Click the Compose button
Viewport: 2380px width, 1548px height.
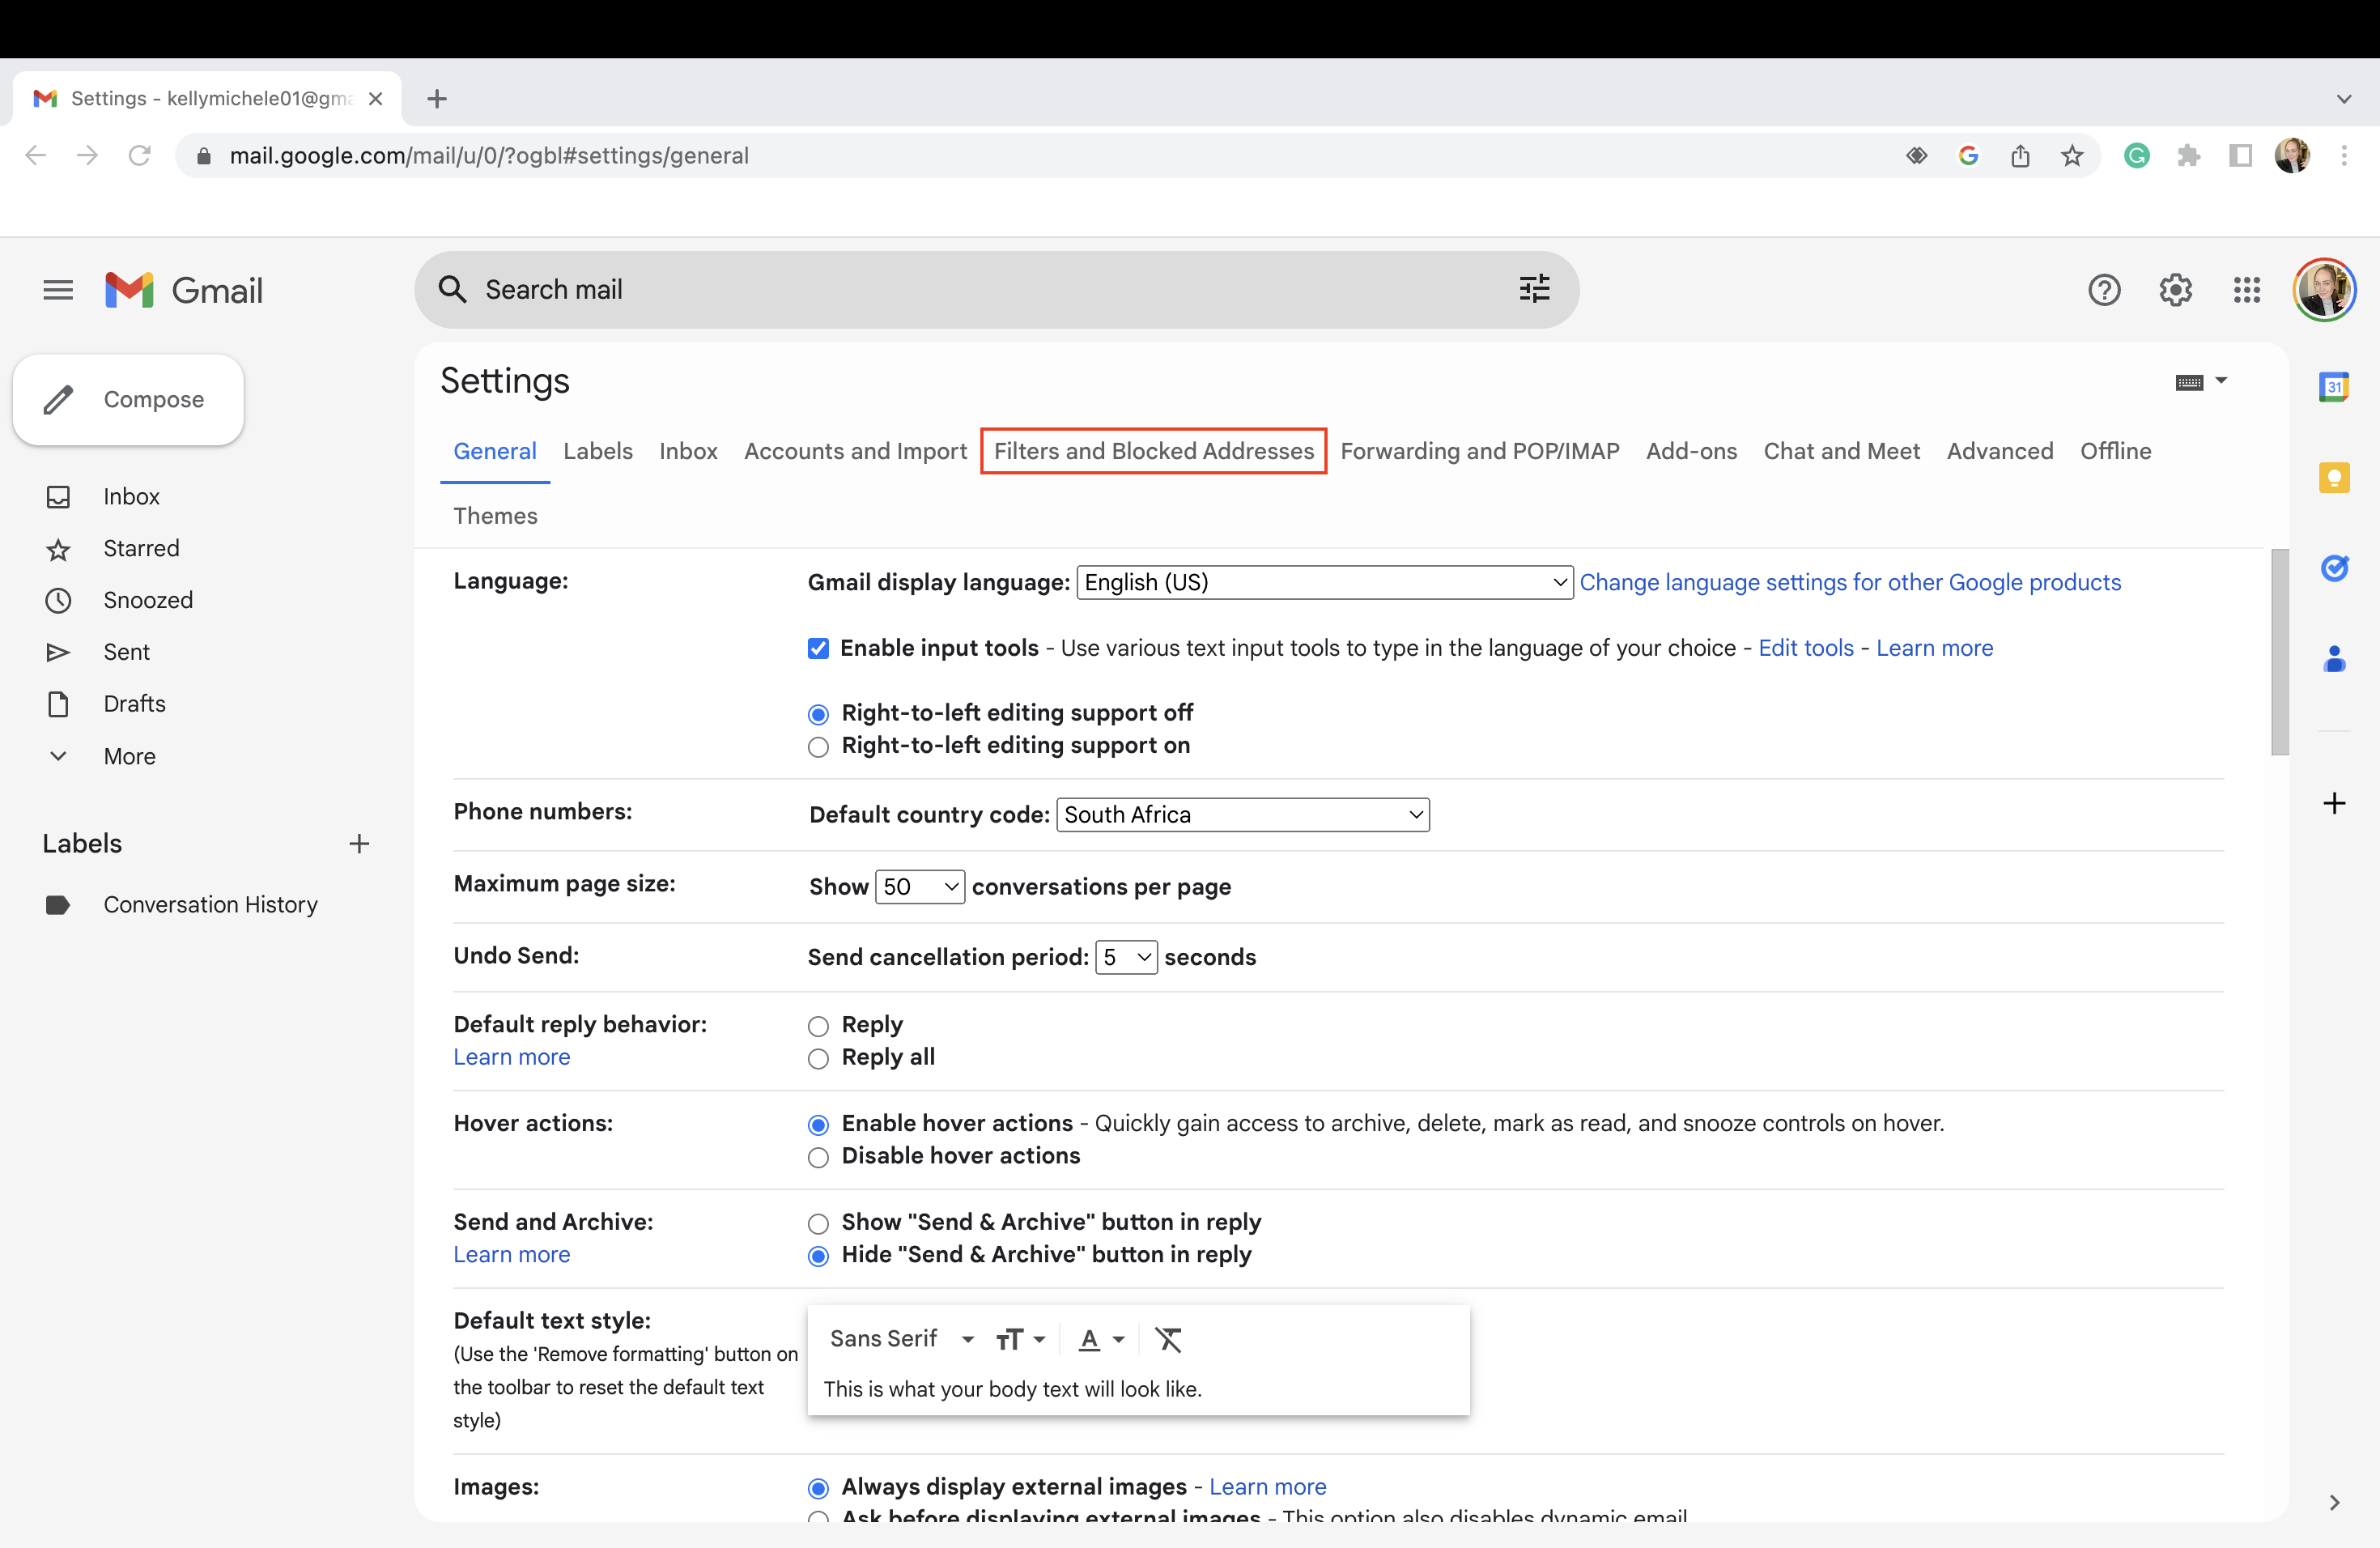coord(128,399)
